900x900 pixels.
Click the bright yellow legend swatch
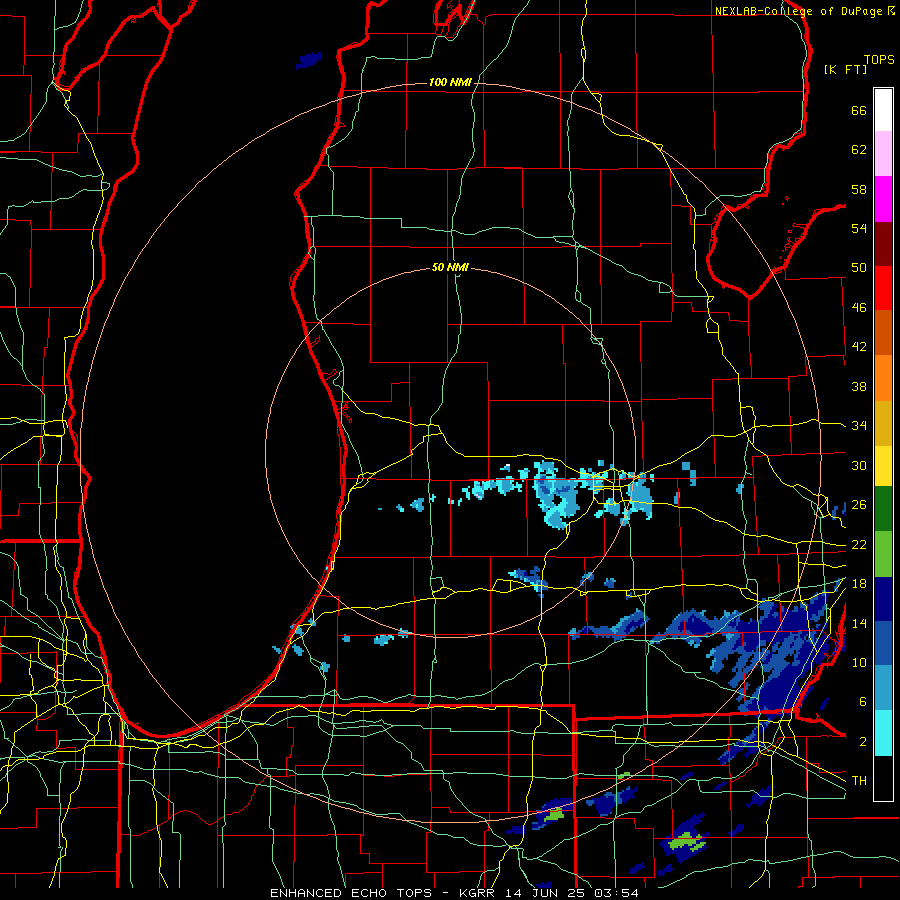(x=883, y=466)
